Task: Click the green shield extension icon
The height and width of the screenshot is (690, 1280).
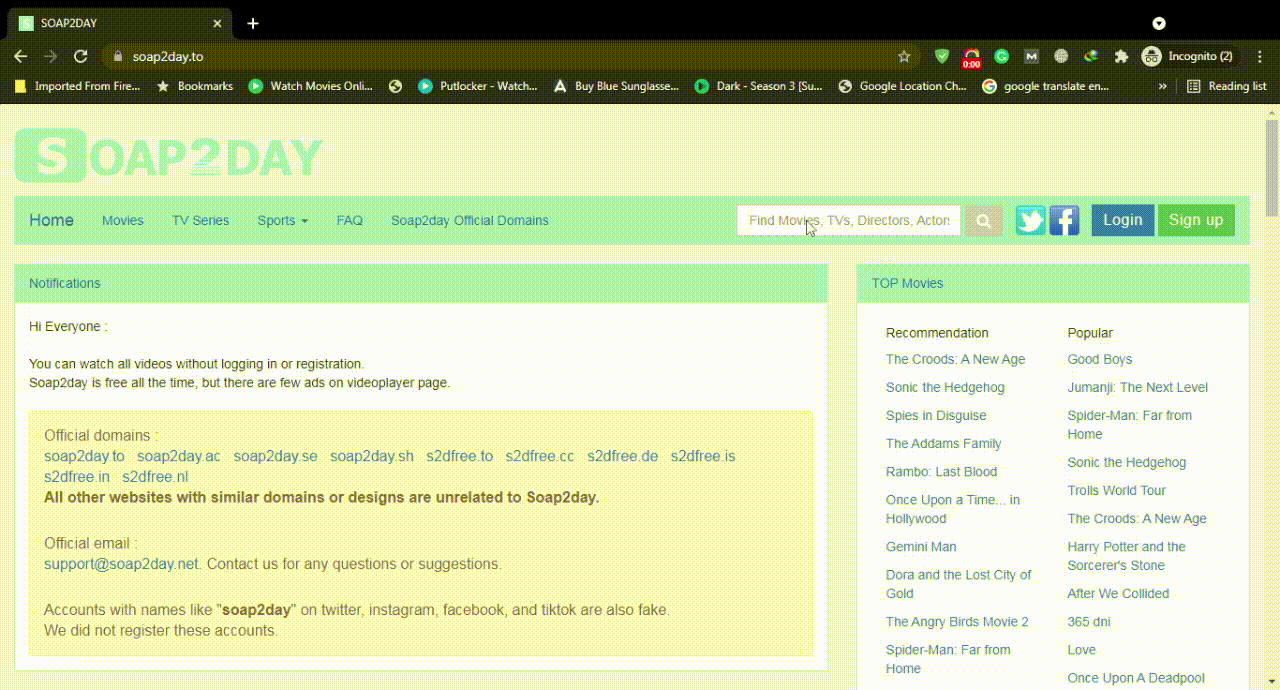Action: (941, 56)
